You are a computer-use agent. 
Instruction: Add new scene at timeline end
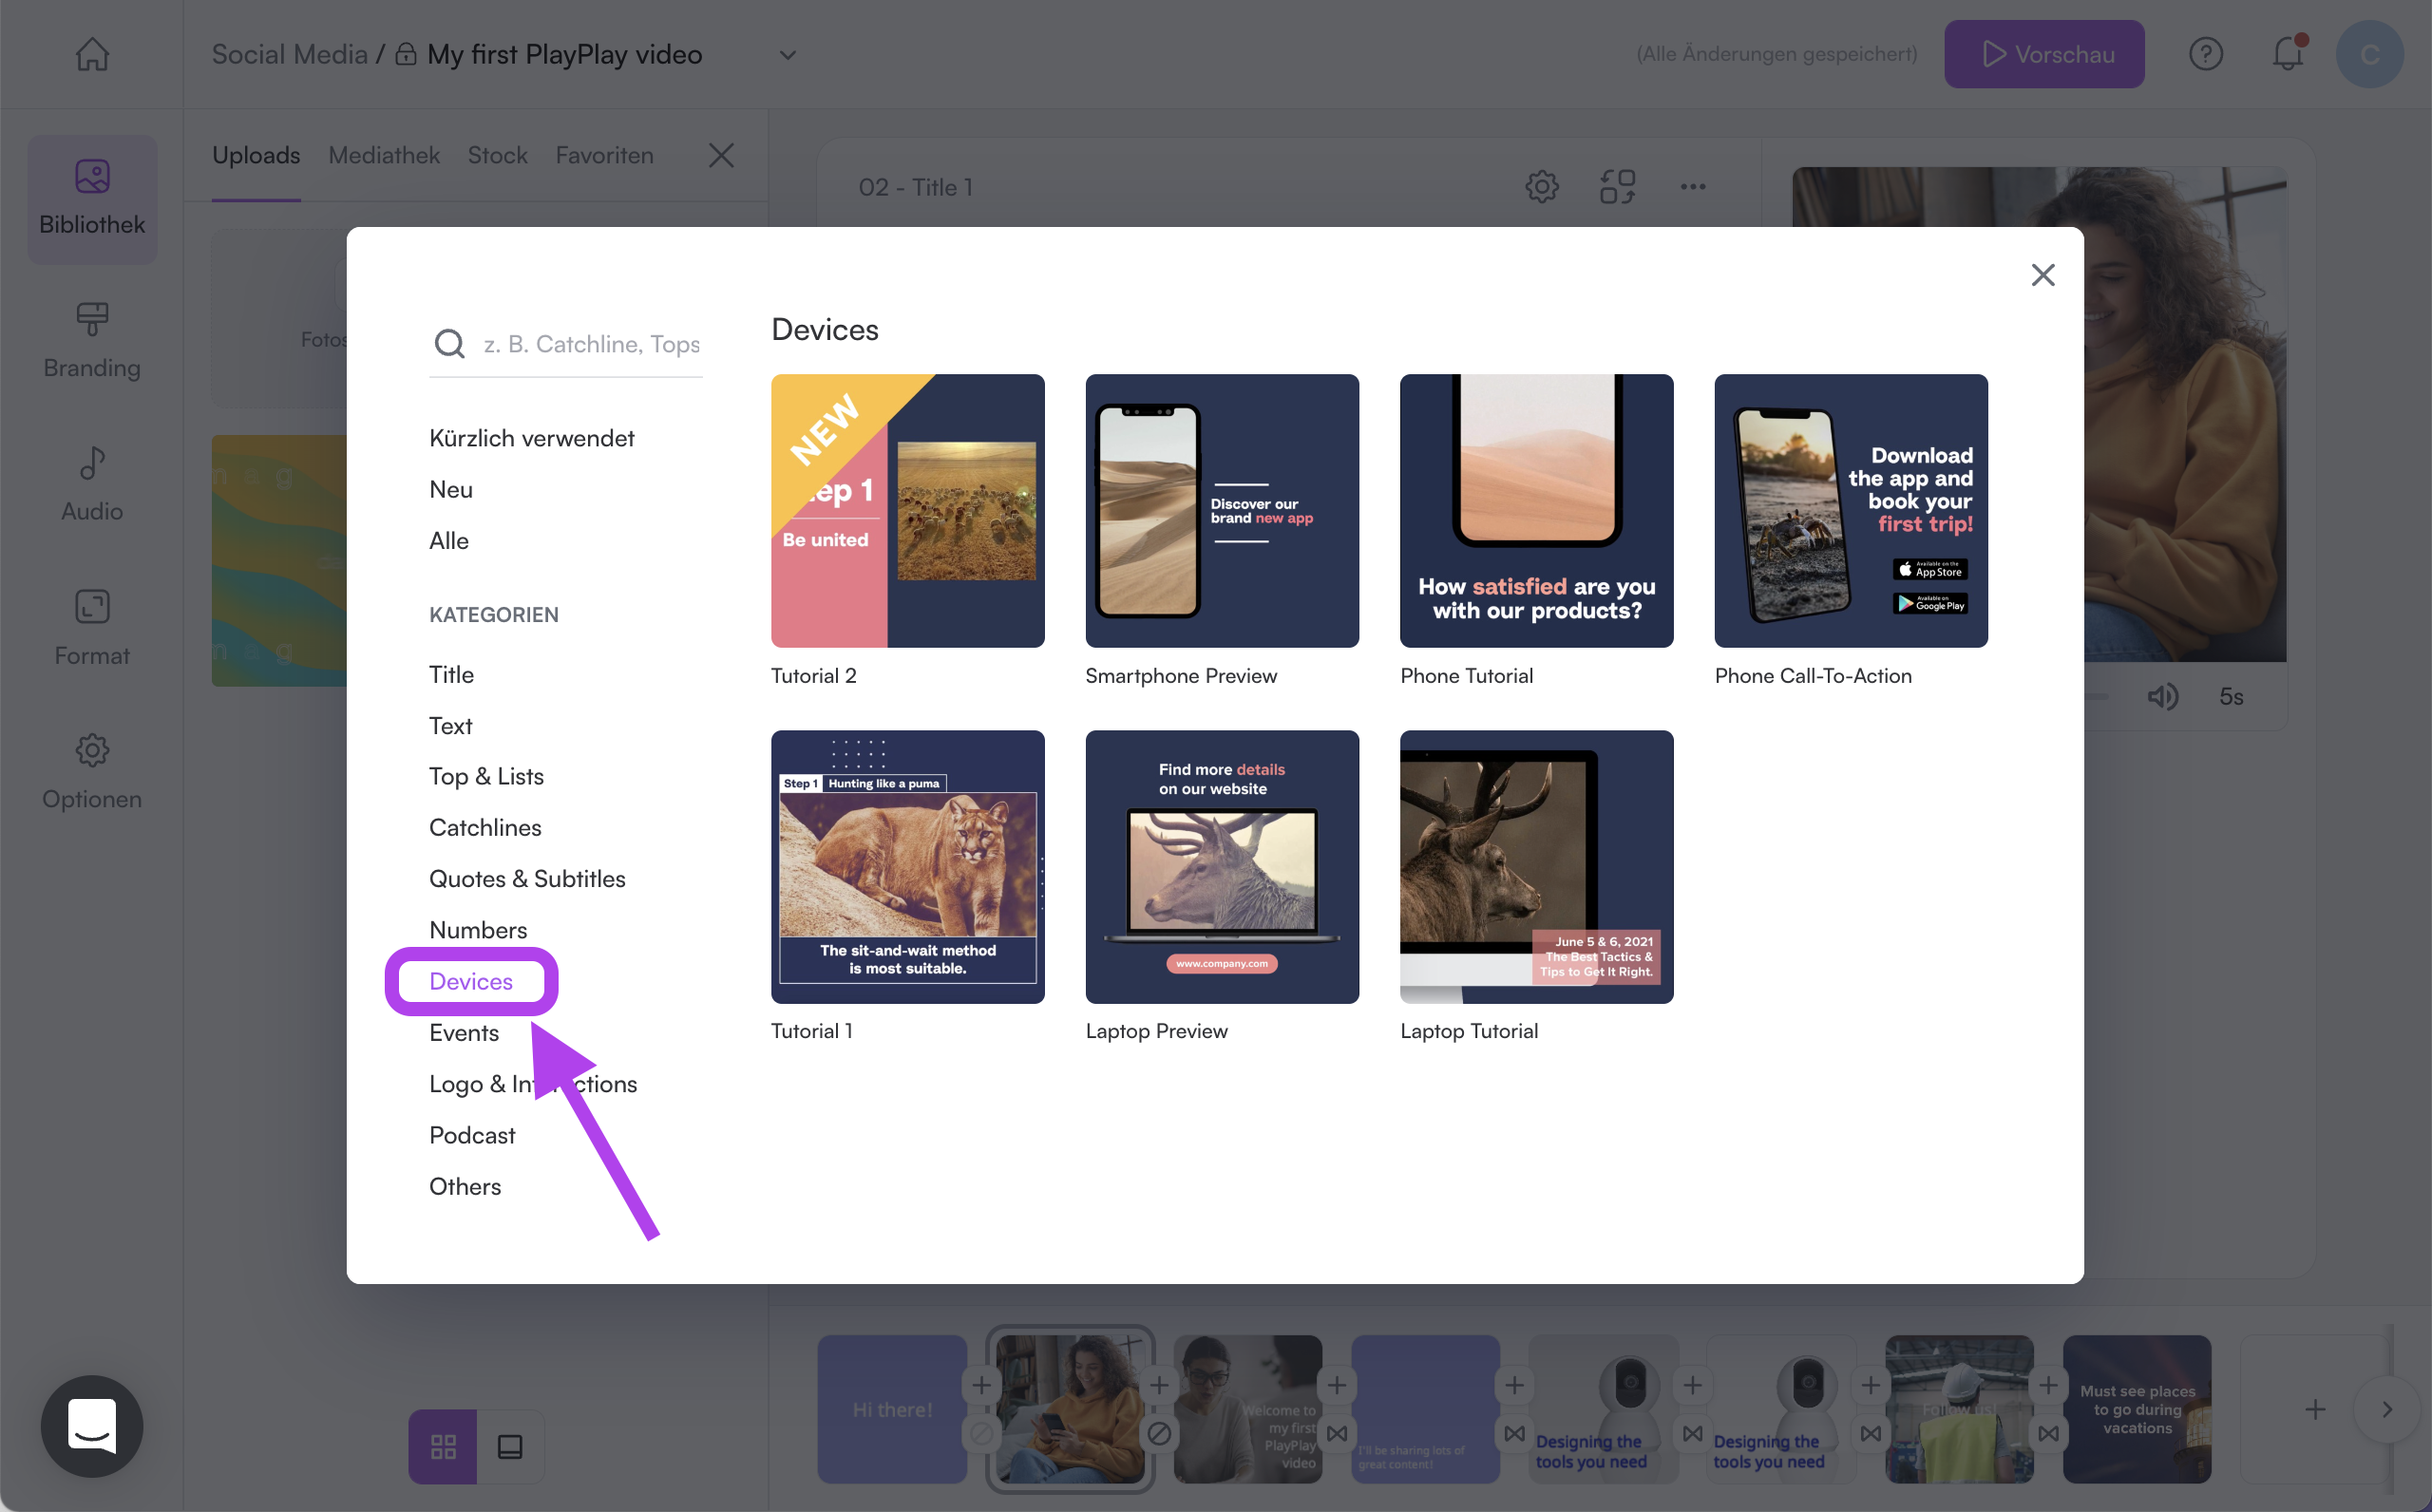(x=2315, y=1409)
